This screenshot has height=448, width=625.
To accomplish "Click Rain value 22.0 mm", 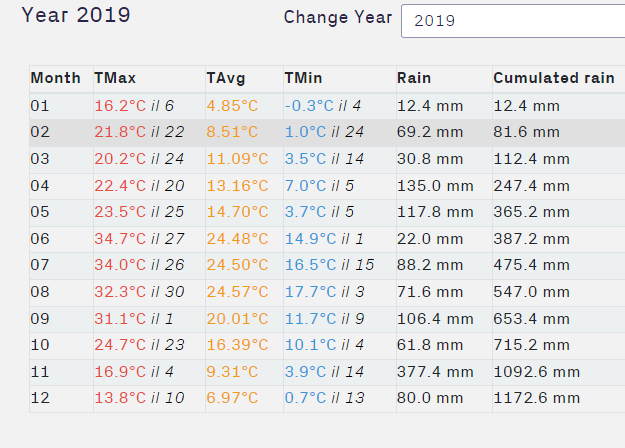I will pyautogui.click(x=430, y=239).
